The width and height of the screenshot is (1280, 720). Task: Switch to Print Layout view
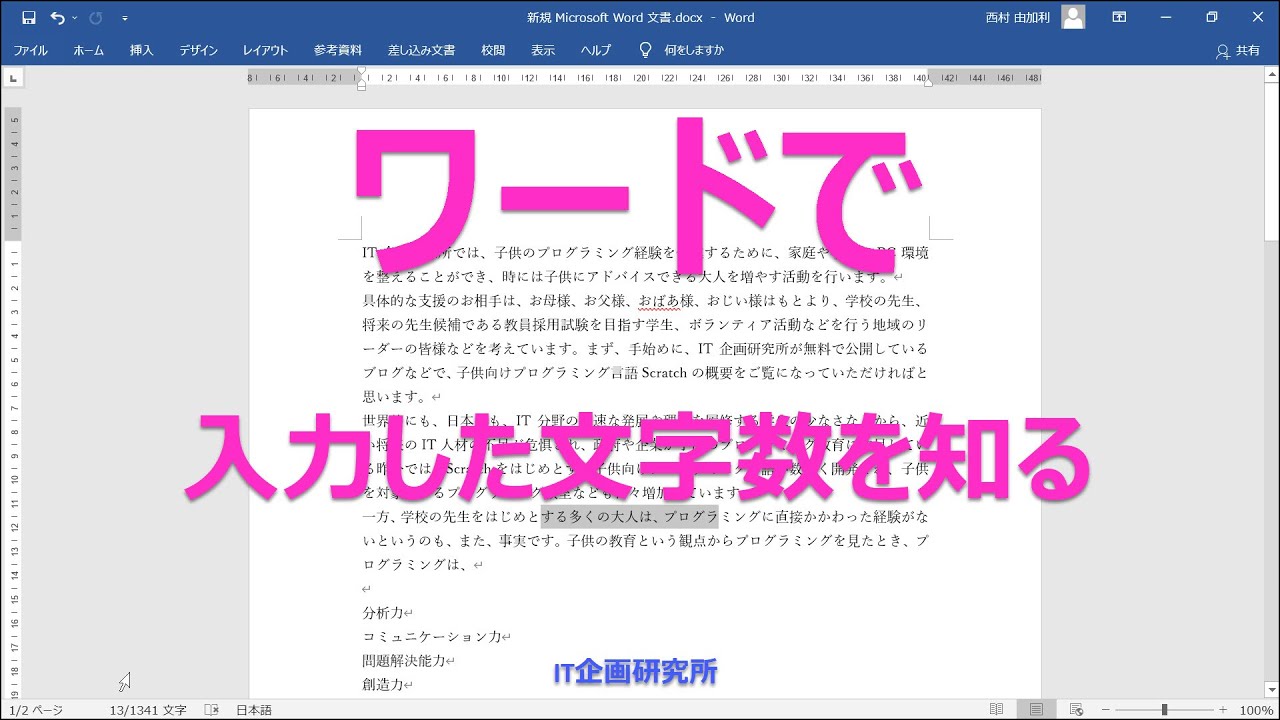(1036, 710)
